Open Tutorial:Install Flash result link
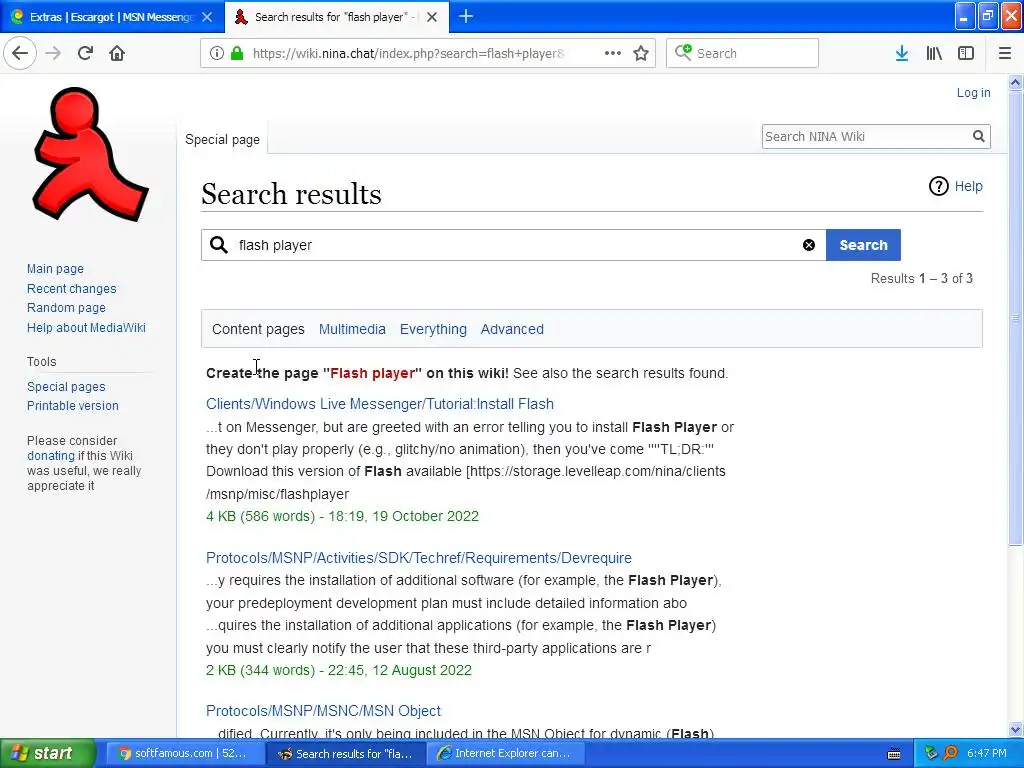Image resolution: width=1024 pixels, height=768 pixels. coord(379,404)
